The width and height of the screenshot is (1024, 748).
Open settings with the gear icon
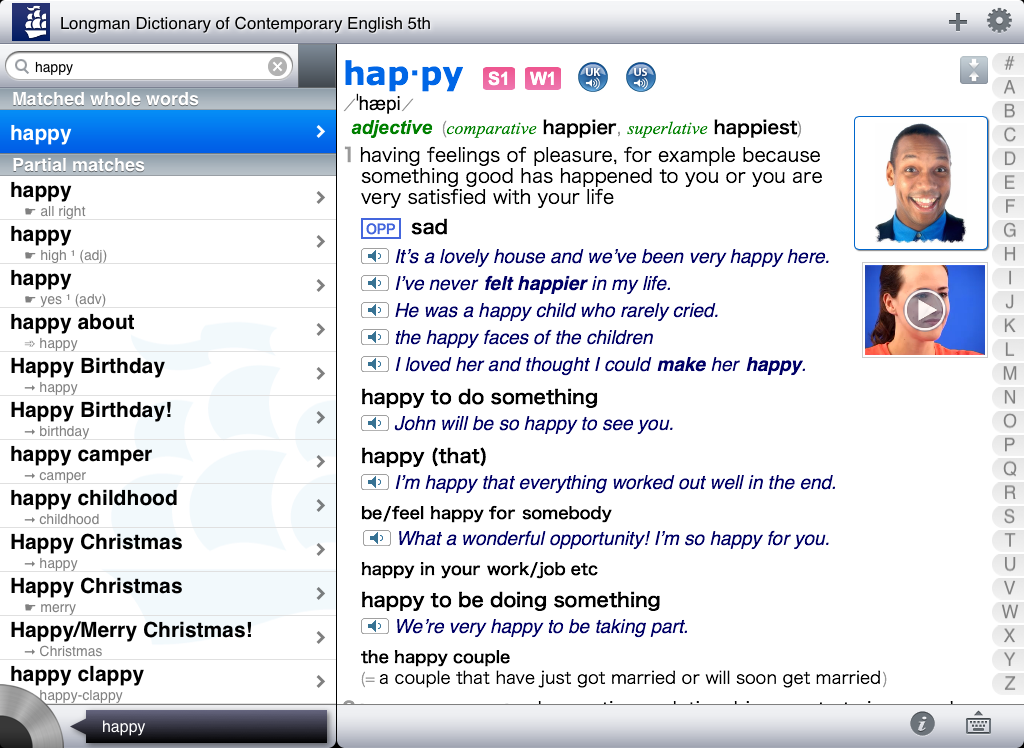(999, 21)
